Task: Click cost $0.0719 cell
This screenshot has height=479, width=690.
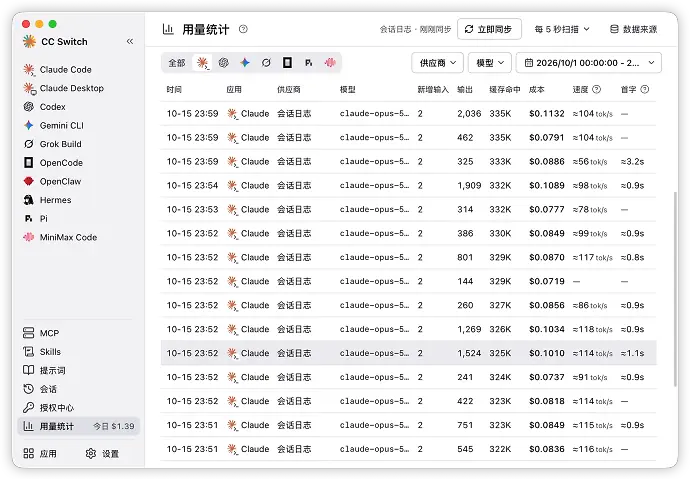Action: pos(547,282)
